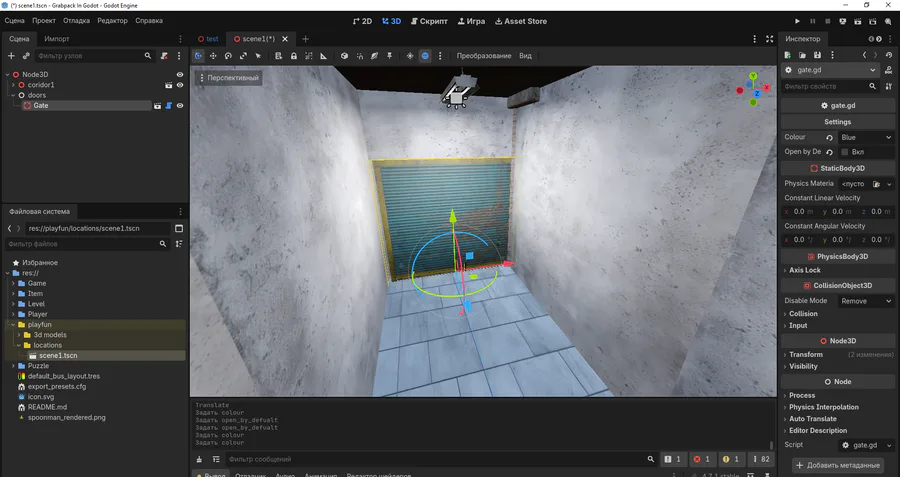Toggle the preview environment globe icon
900x477 pixels.
pyautogui.click(x=425, y=56)
